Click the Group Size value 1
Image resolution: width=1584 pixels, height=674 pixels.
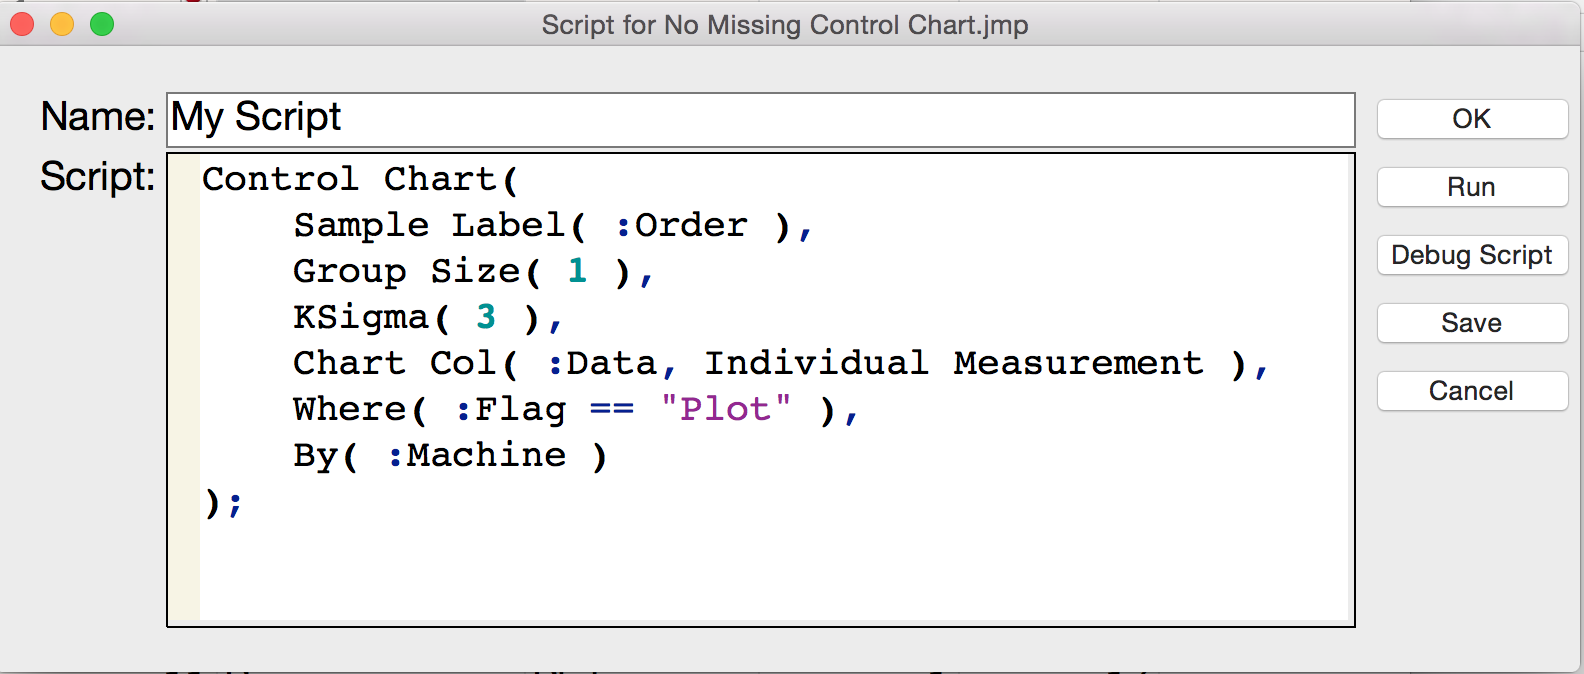pyautogui.click(x=577, y=271)
